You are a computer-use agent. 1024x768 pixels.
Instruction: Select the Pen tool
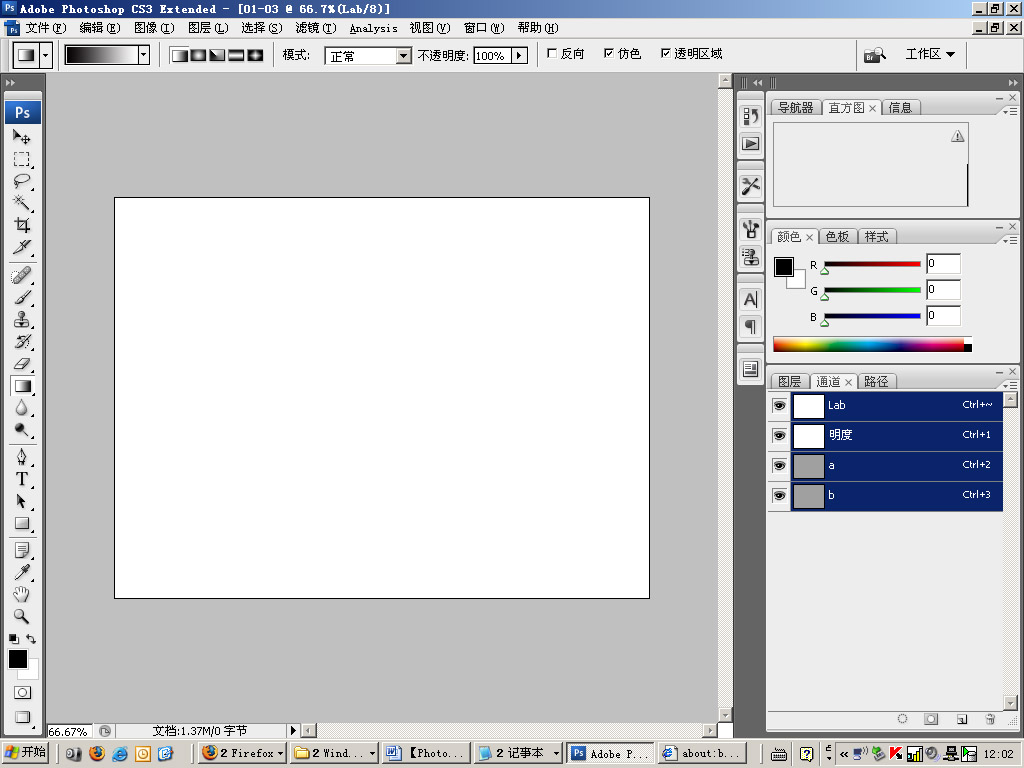(22, 456)
